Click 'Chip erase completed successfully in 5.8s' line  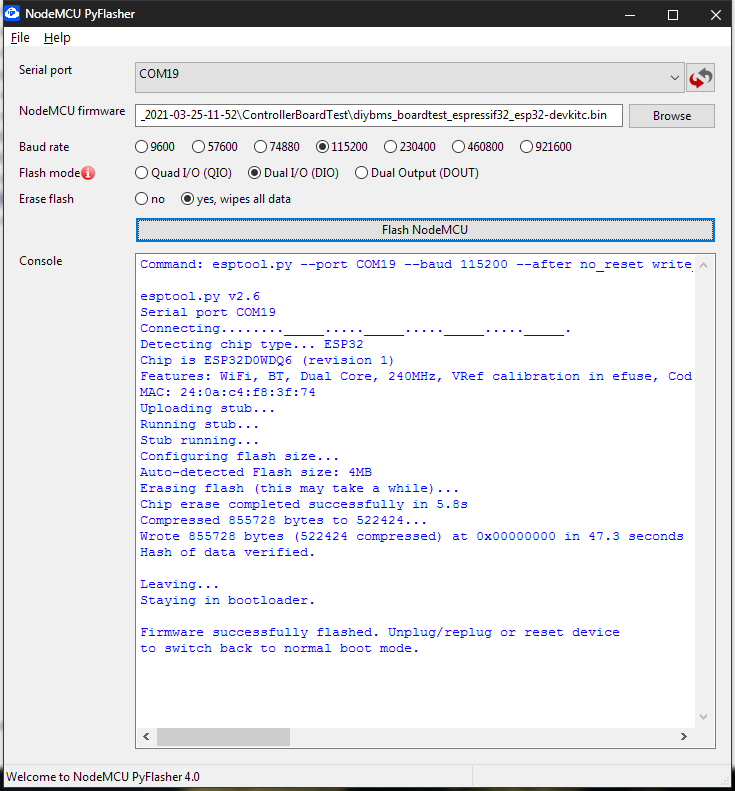(304, 504)
